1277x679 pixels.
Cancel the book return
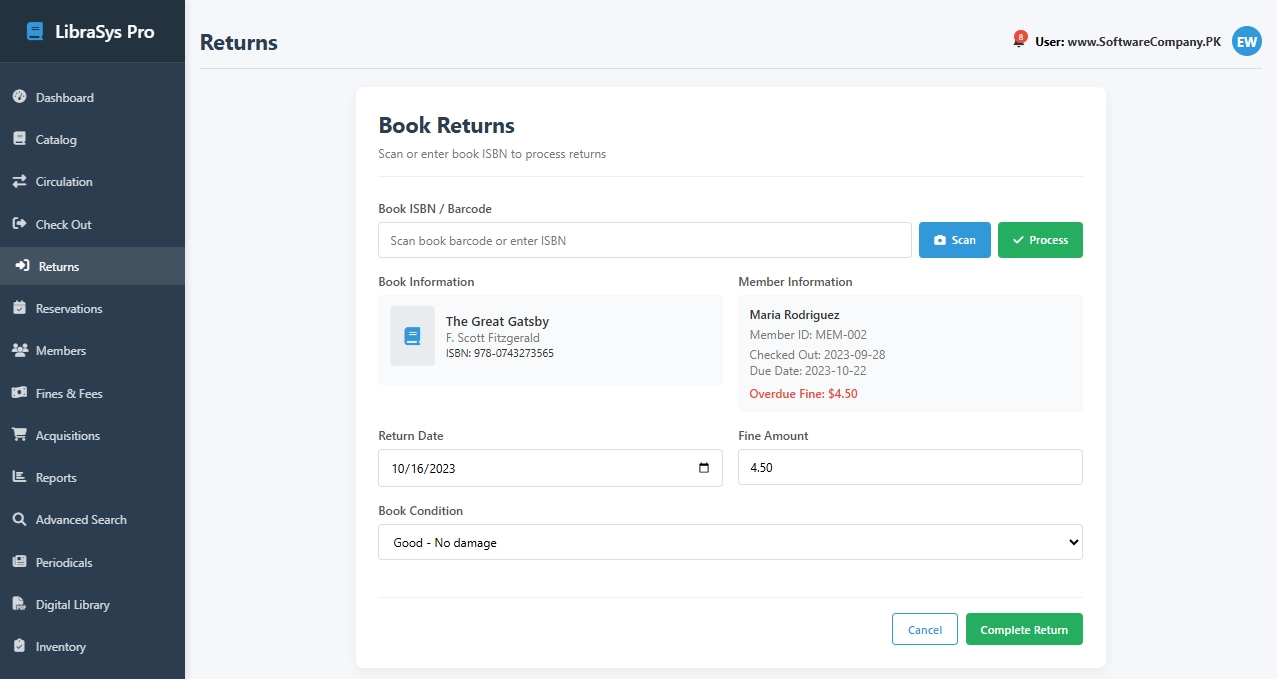click(x=924, y=629)
